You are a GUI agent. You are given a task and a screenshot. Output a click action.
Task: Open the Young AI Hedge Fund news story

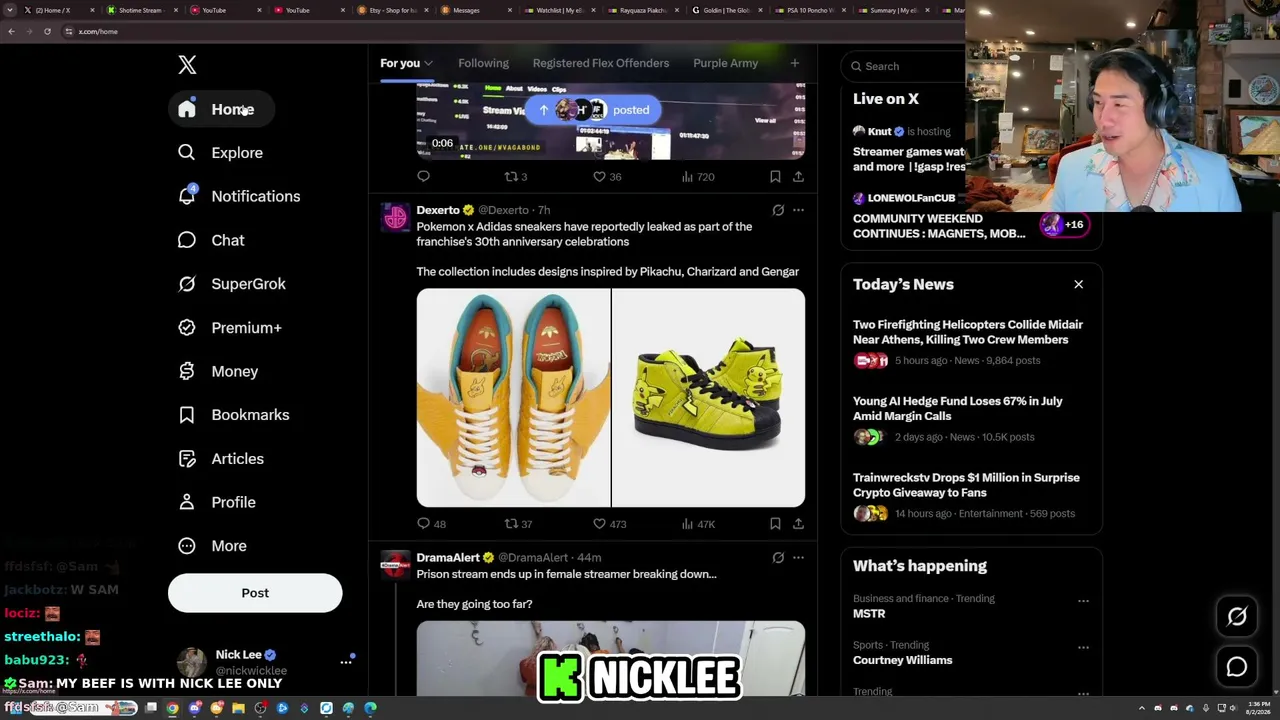[958, 408]
